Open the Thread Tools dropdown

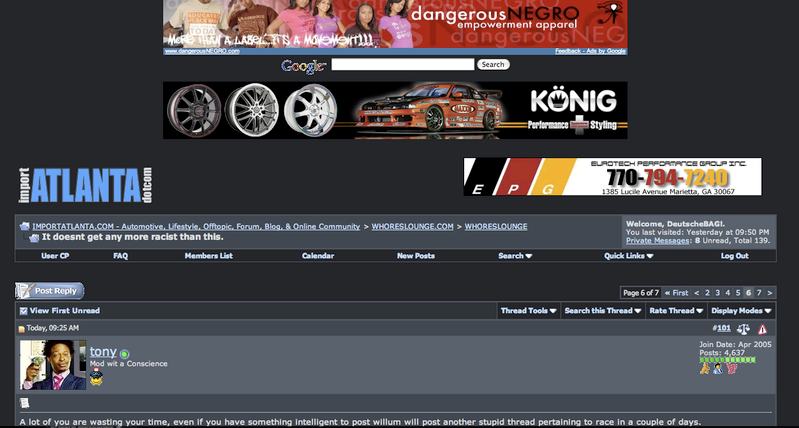[528, 311]
